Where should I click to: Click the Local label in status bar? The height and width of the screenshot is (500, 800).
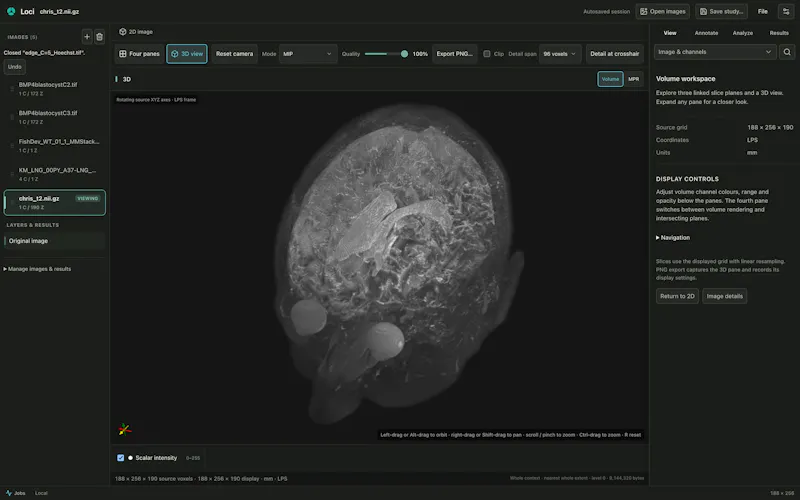coord(41,493)
